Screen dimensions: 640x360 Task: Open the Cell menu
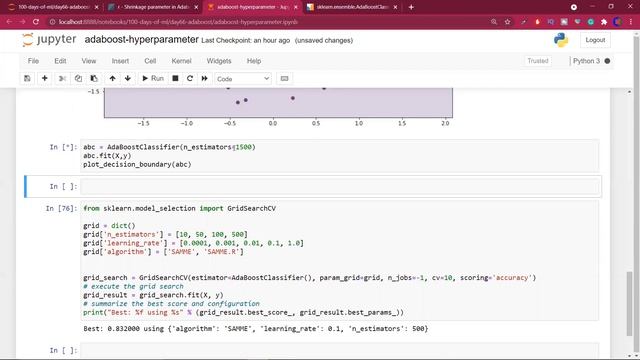(x=150, y=61)
